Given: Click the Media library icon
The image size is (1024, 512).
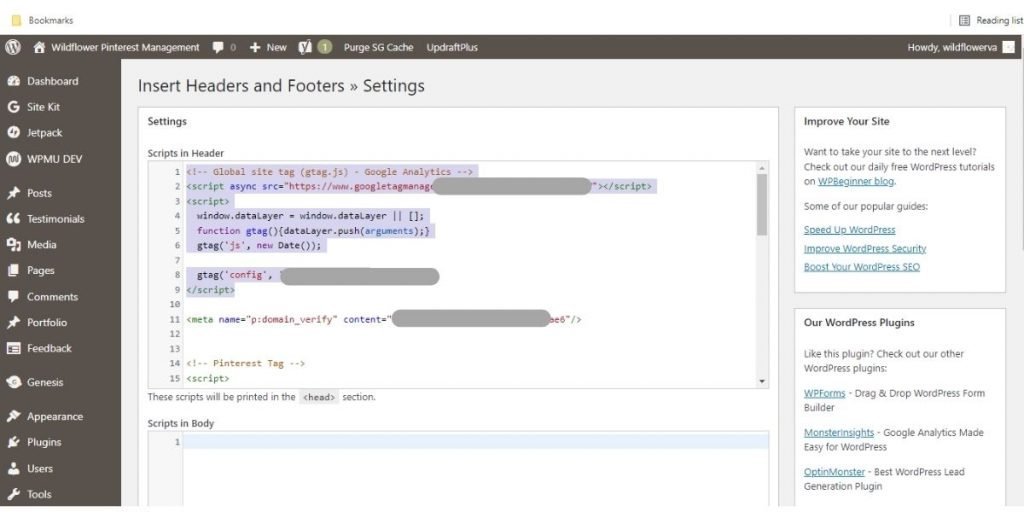Looking at the screenshot, I should 13,245.
